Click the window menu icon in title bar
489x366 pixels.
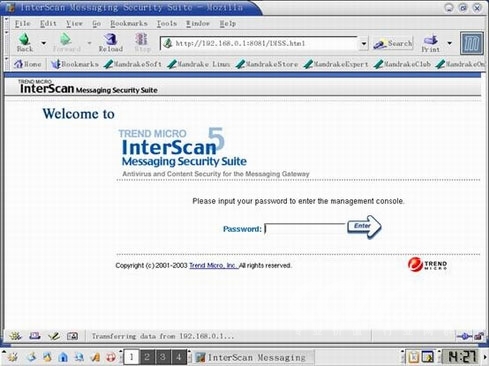click(10, 7)
